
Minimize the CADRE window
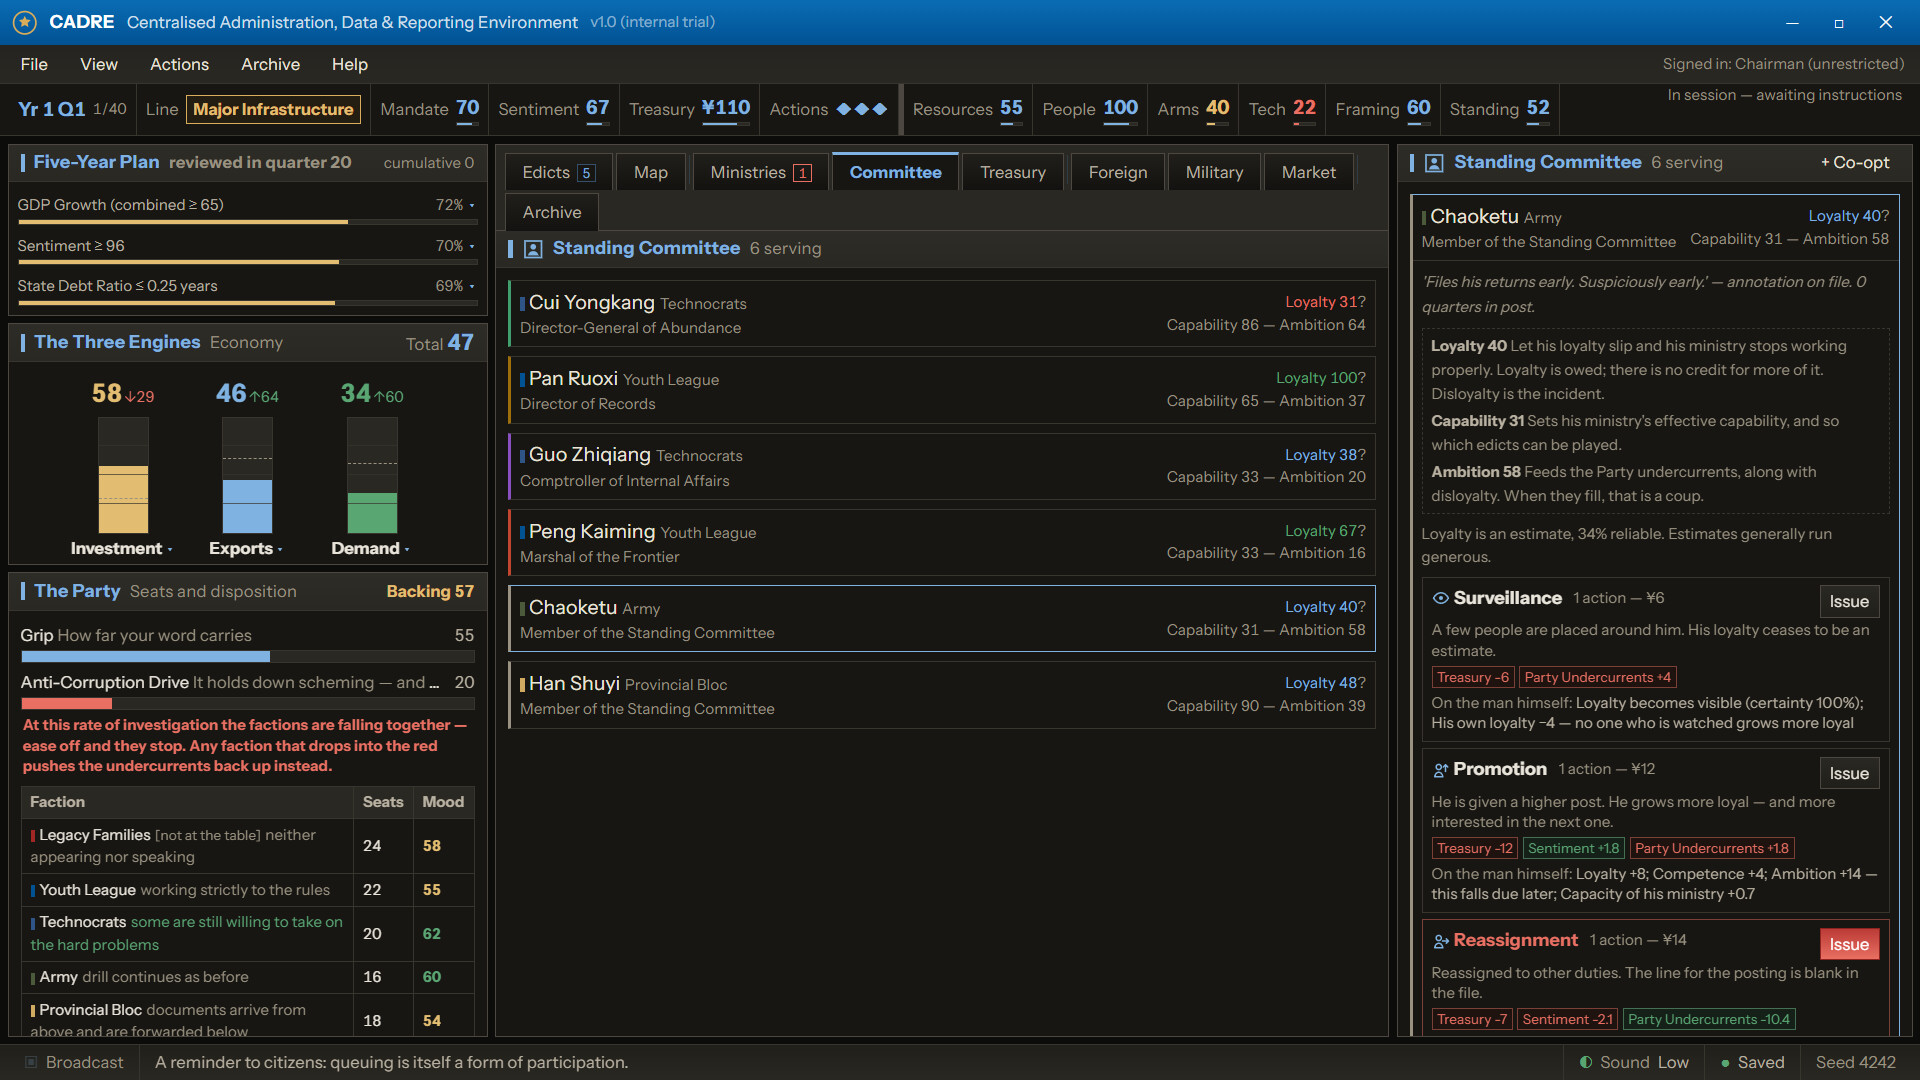1792,22
